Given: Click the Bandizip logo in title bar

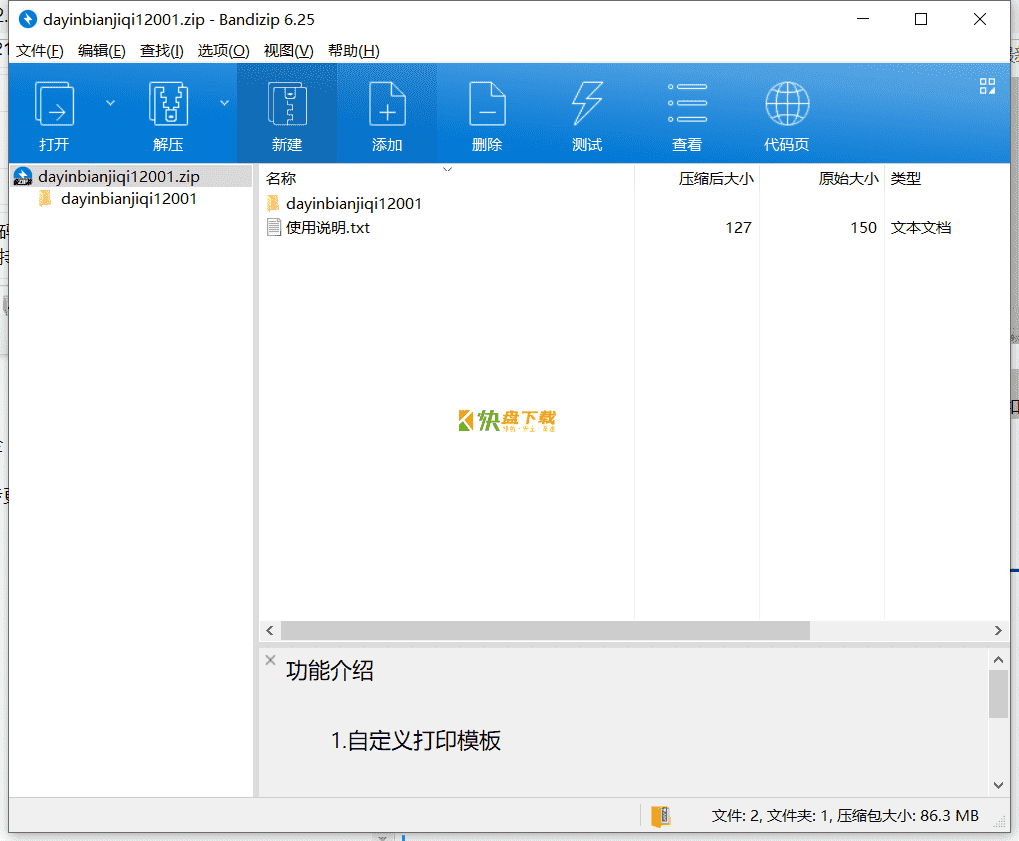Looking at the screenshot, I should coord(27,19).
